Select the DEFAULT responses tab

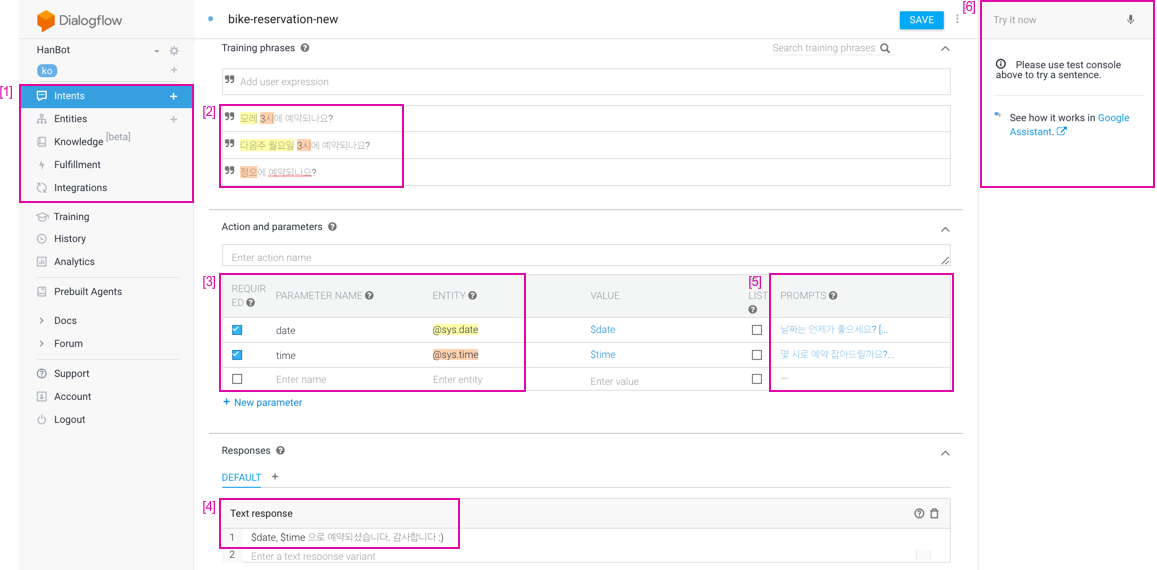coord(241,477)
